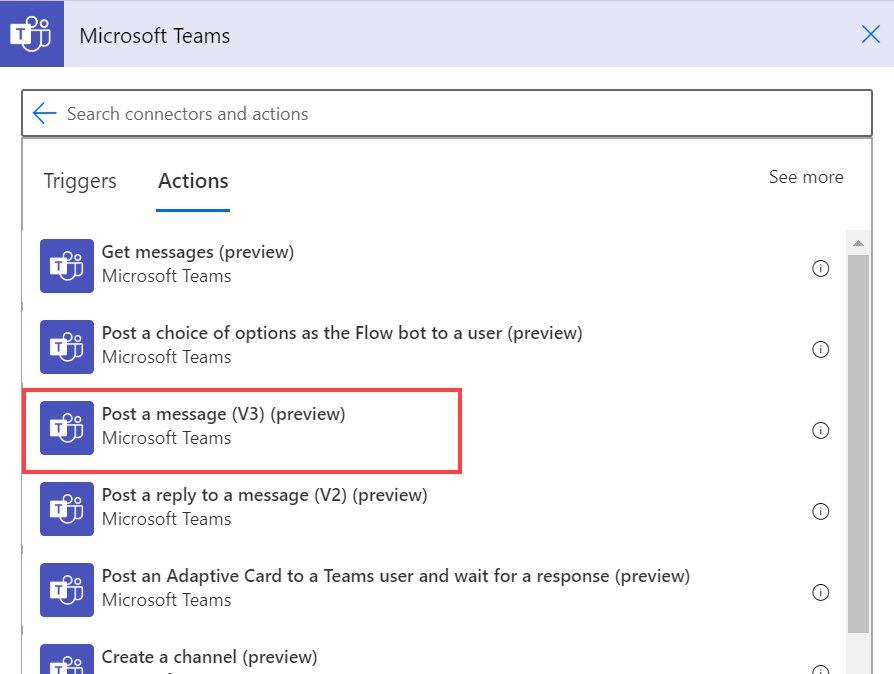Add Post a reply to a message (V2)
Viewport: 894px width, 674px height.
click(x=264, y=495)
